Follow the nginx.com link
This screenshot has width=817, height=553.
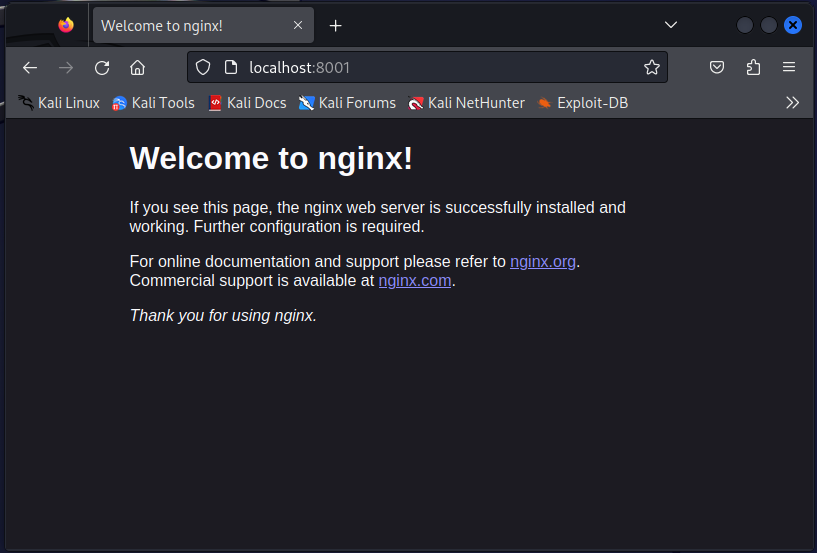[x=415, y=281]
